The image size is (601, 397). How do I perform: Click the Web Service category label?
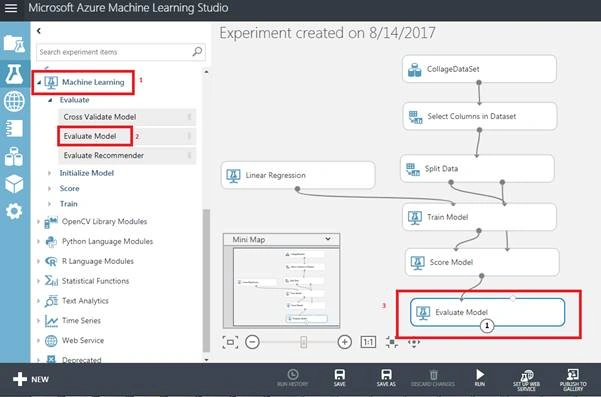point(83,340)
